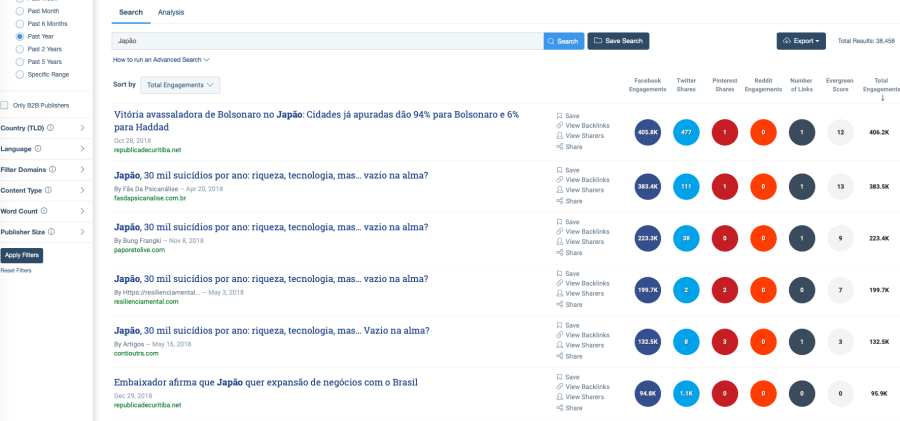Screen dimensions: 900x421
Task: Expand the Country (TLD) filter
Action: [82, 128]
